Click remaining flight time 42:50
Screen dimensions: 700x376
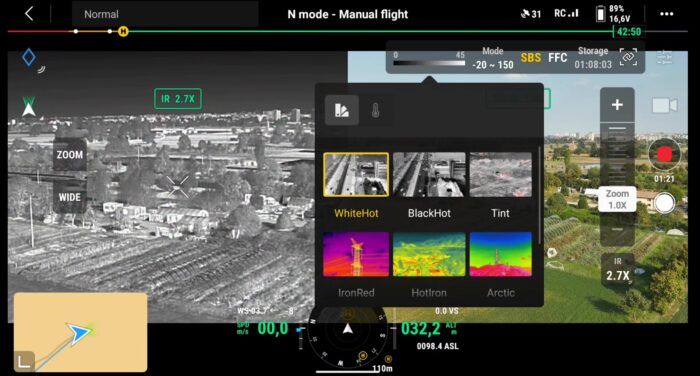[x=629, y=32]
